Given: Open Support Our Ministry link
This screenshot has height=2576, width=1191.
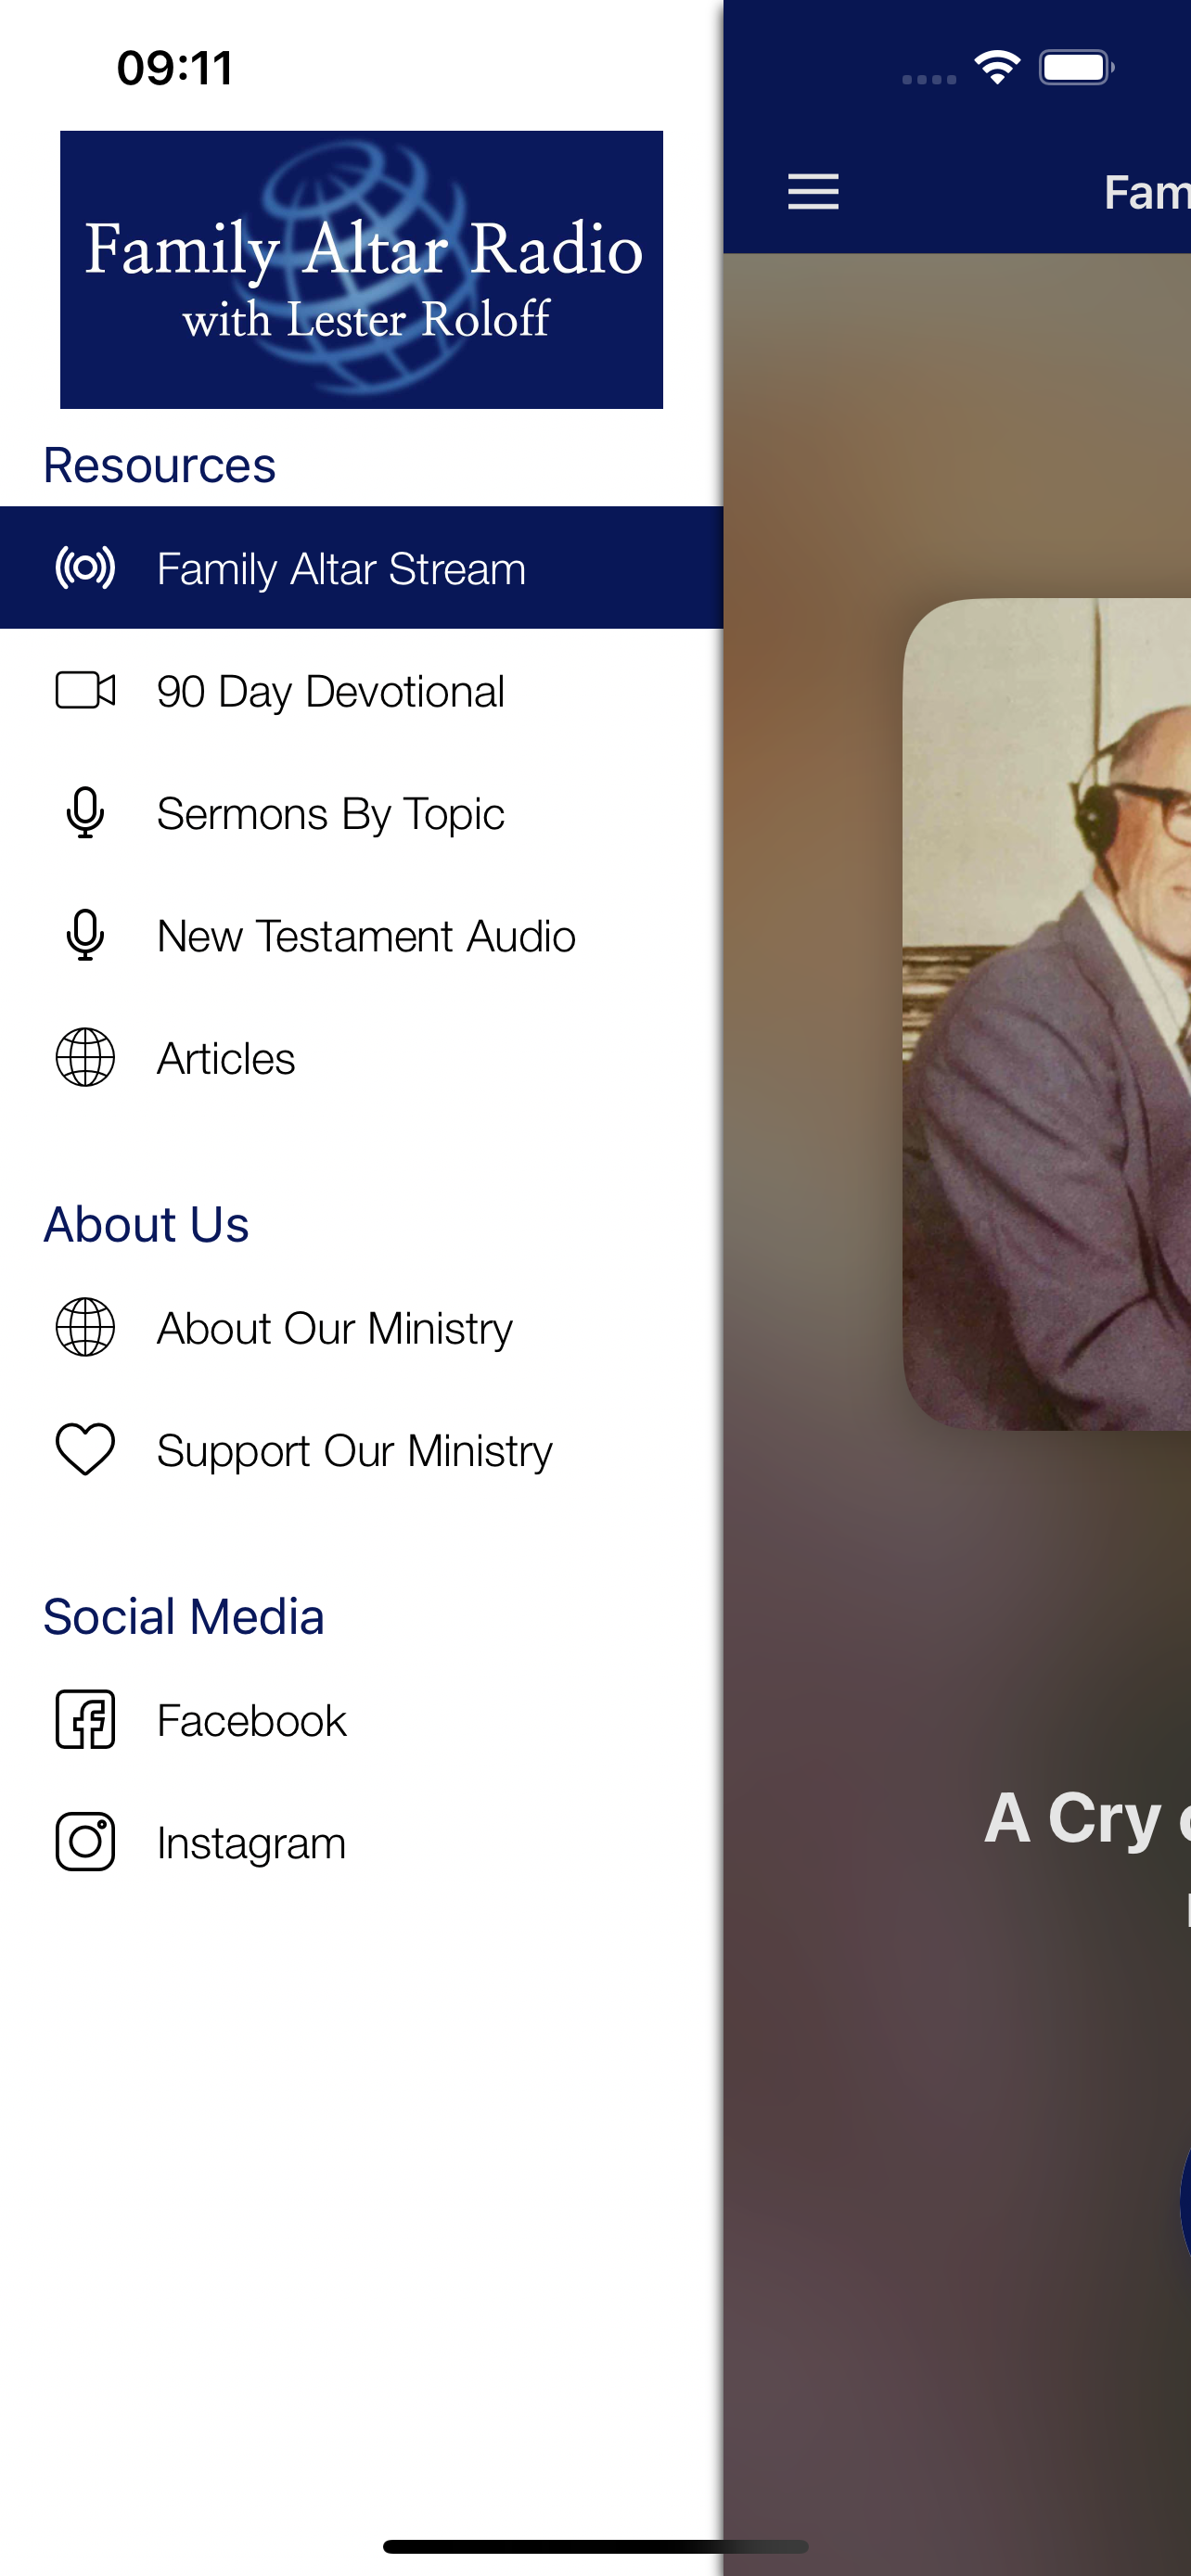Looking at the screenshot, I should pyautogui.click(x=361, y=1449).
